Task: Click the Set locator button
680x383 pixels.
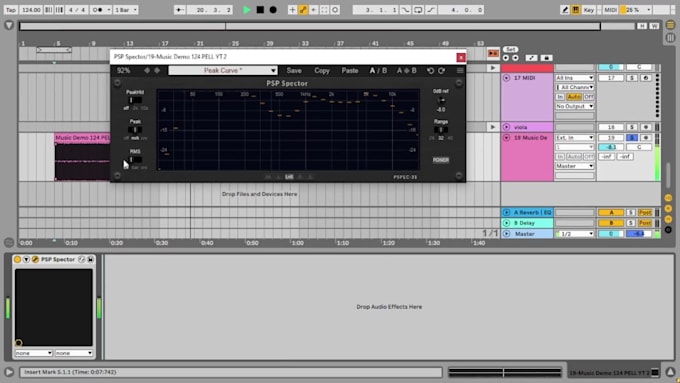Action: pos(511,49)
